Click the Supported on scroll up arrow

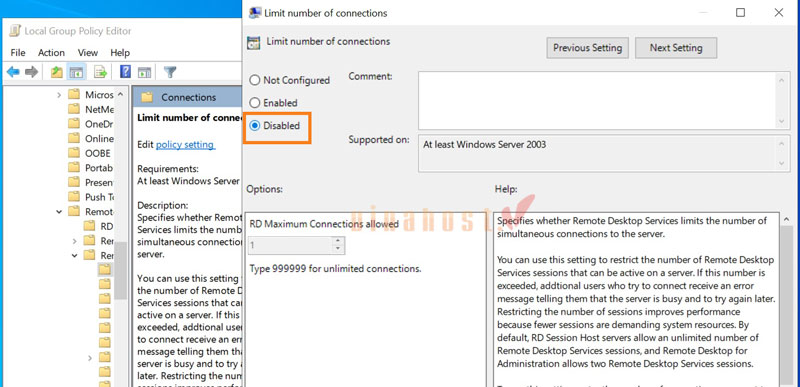(x=781, y=143)
